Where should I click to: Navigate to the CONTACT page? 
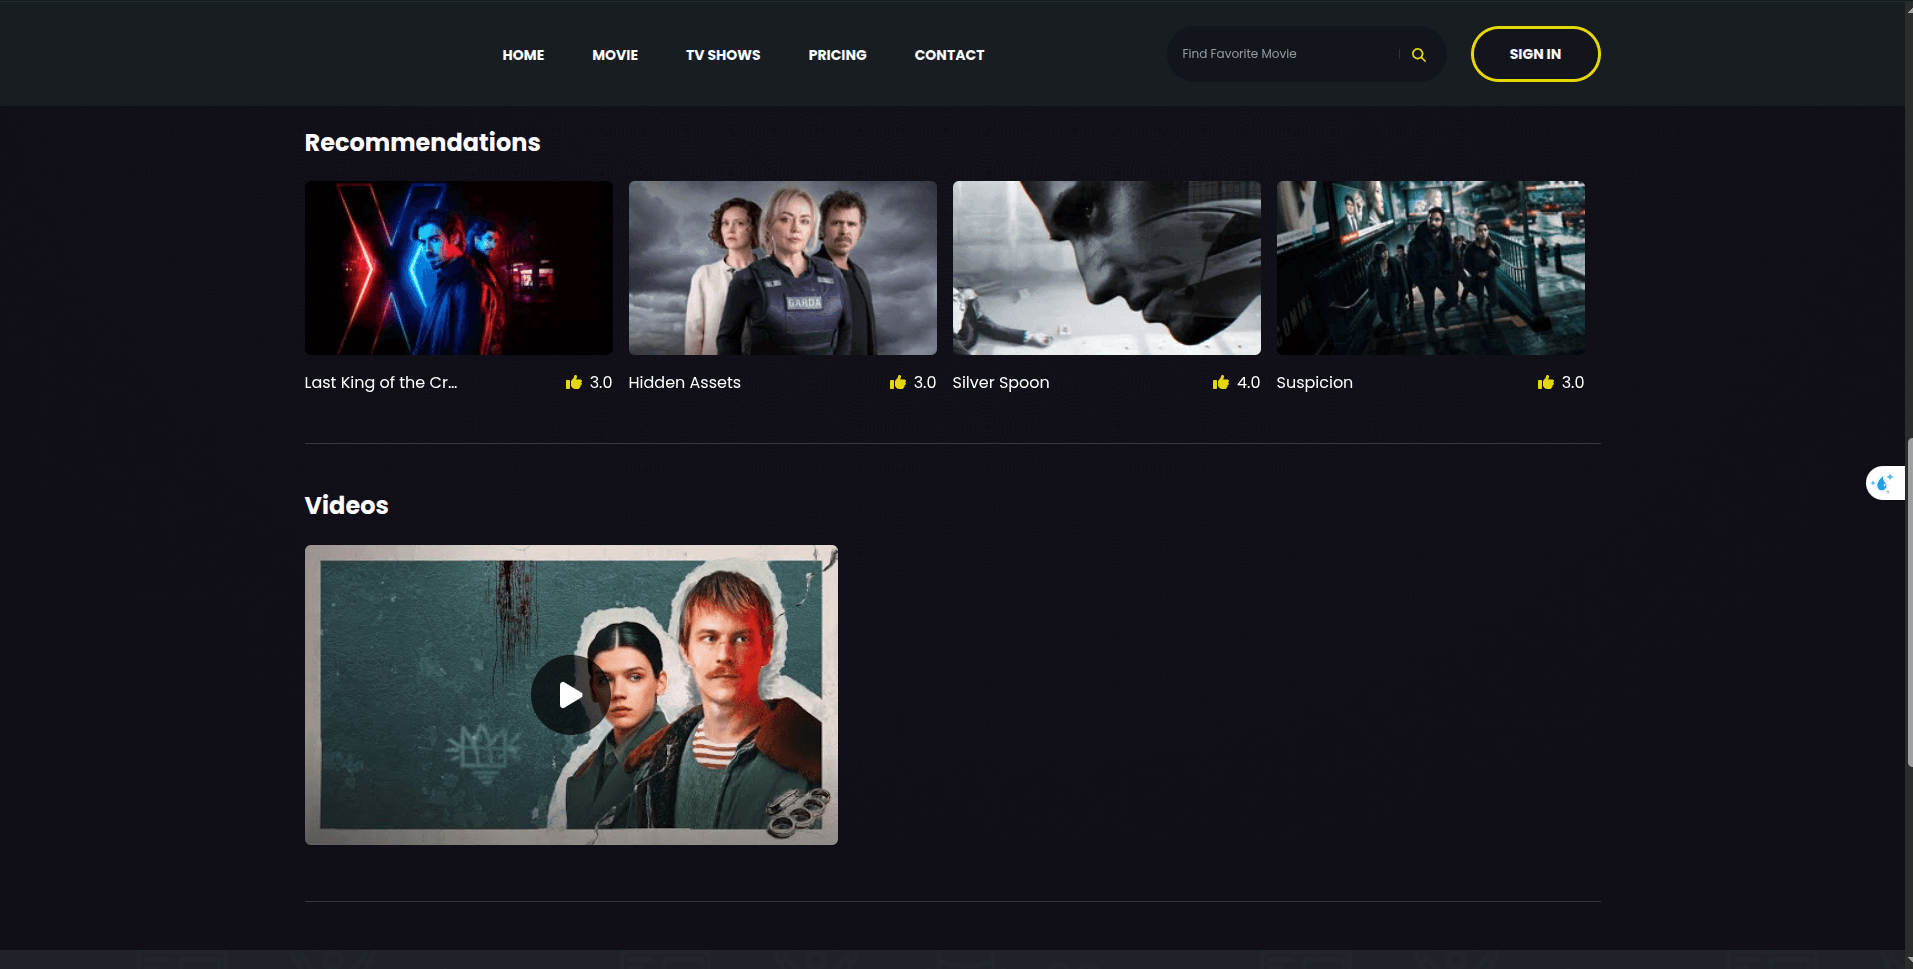949,55
